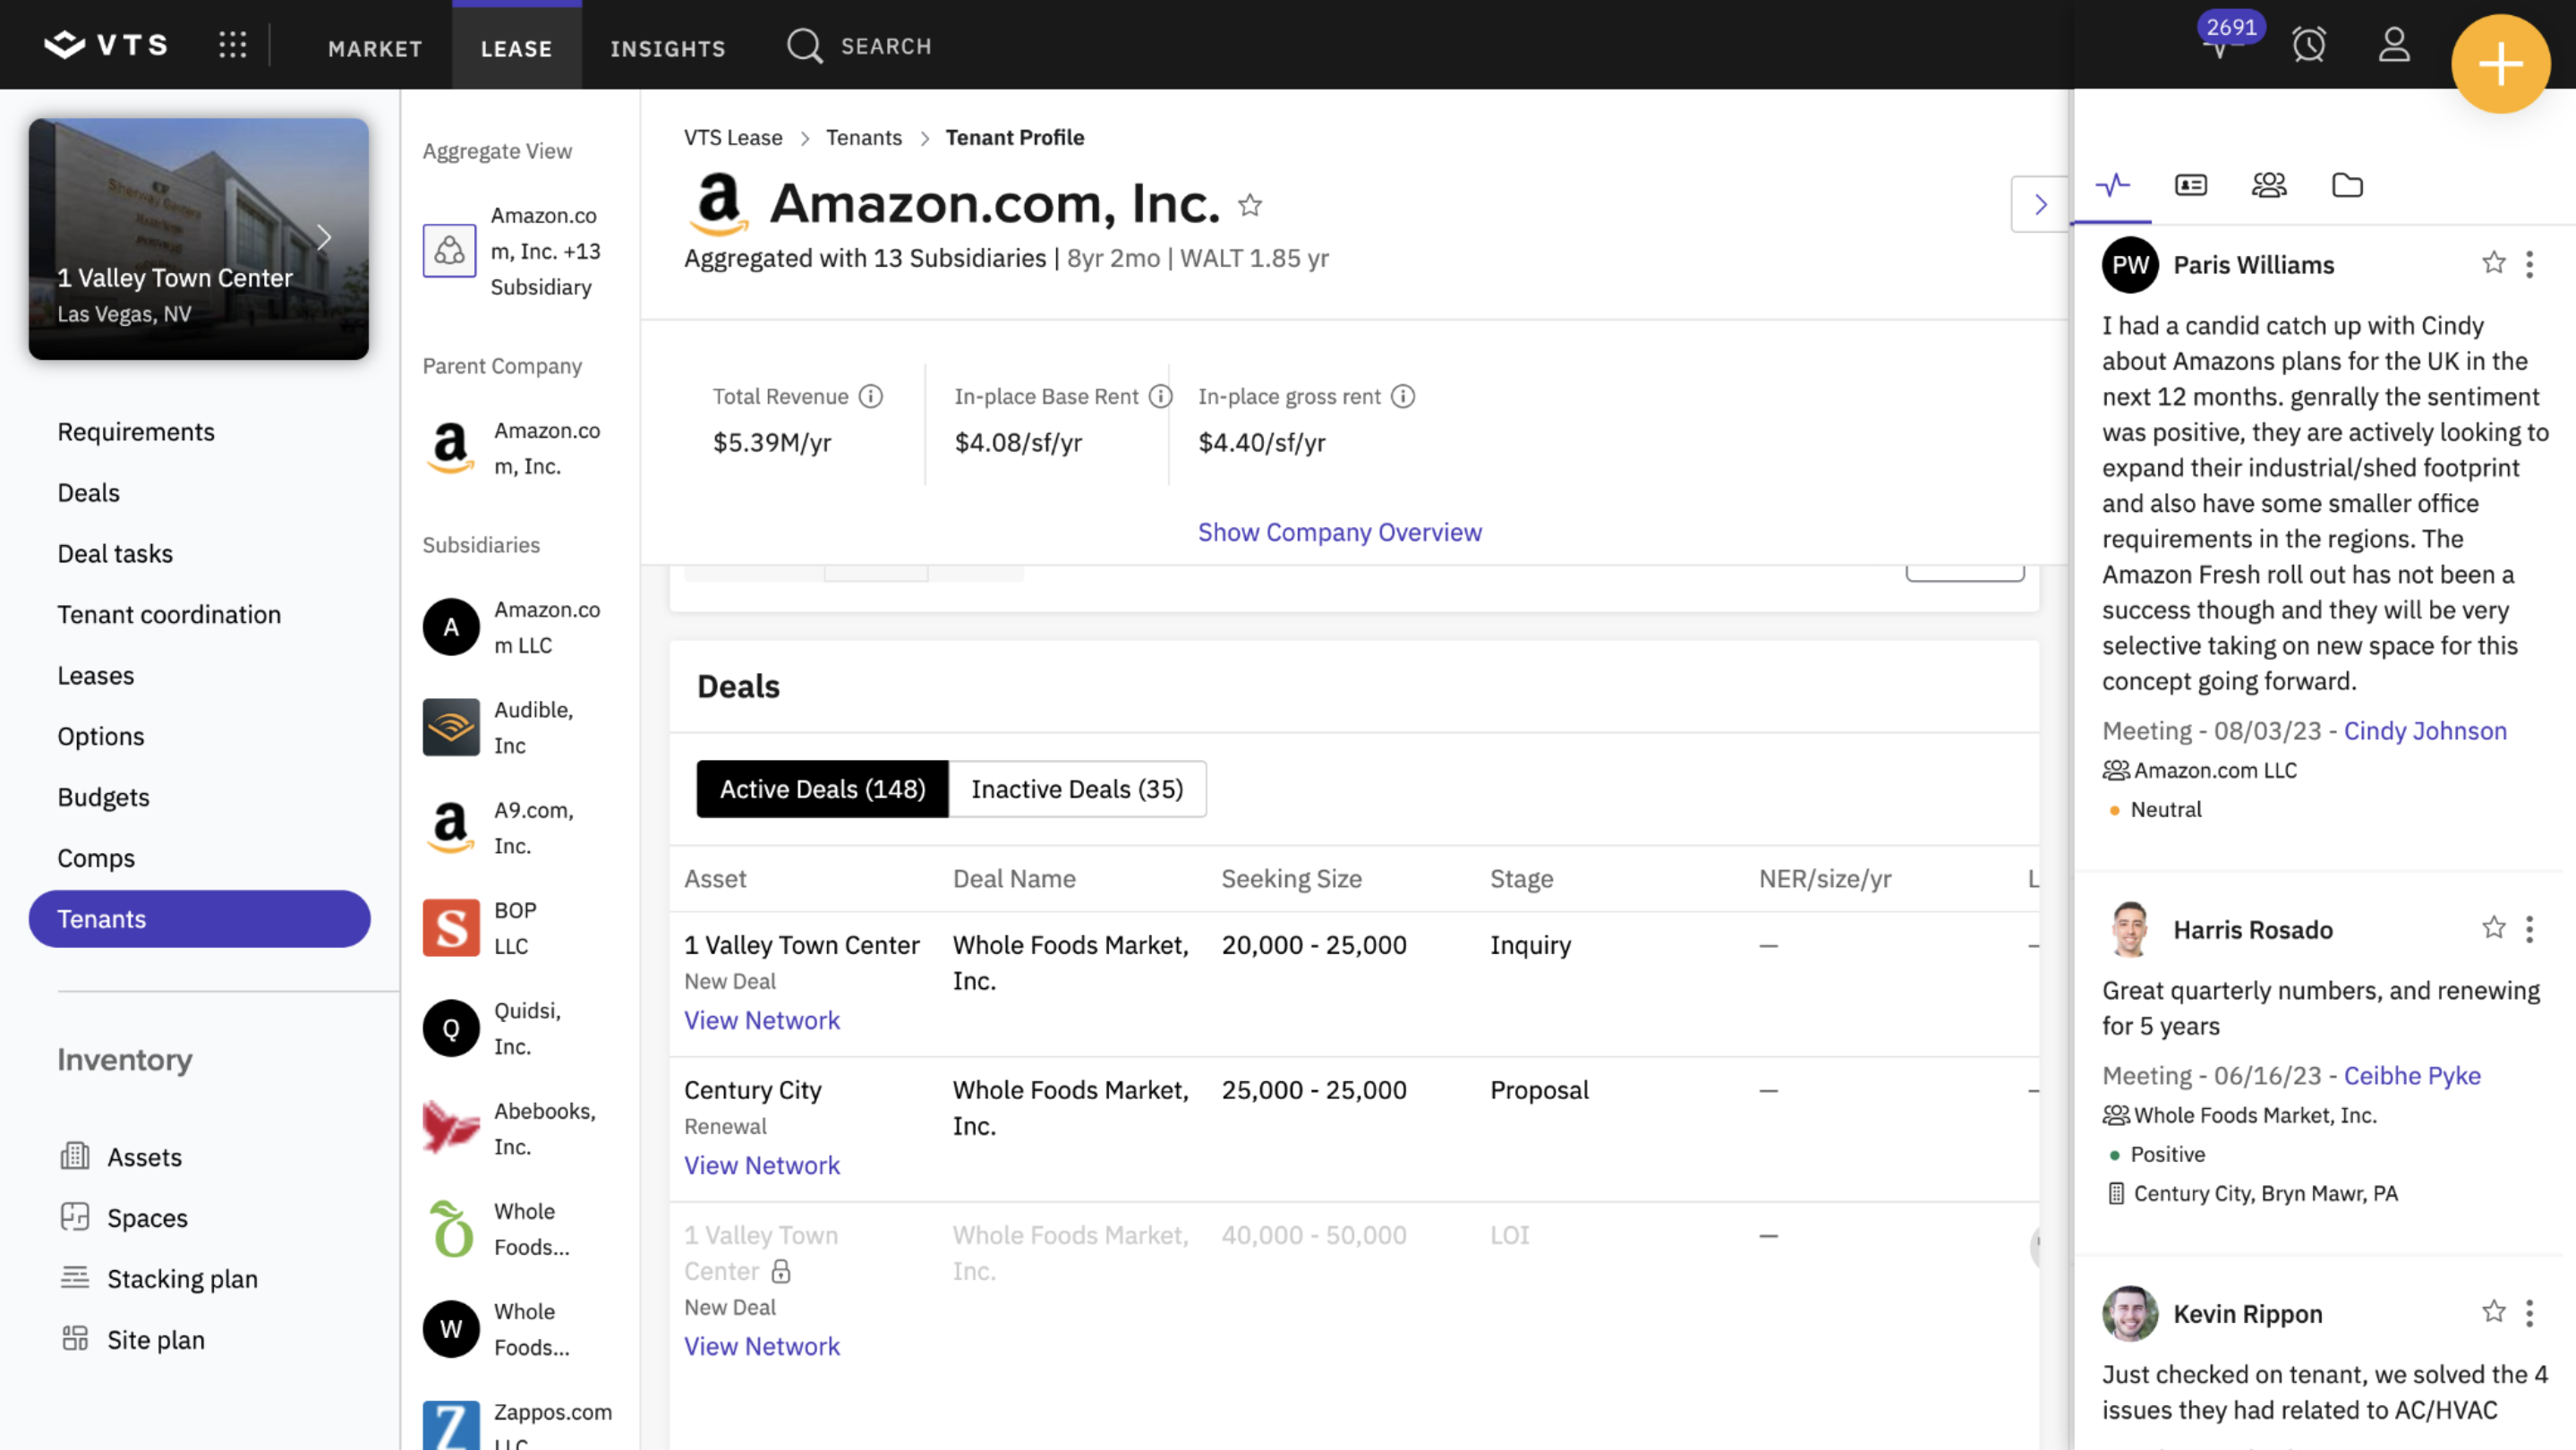
Task: Open the people group tab icon
Action: click(x=2269, y=185)
